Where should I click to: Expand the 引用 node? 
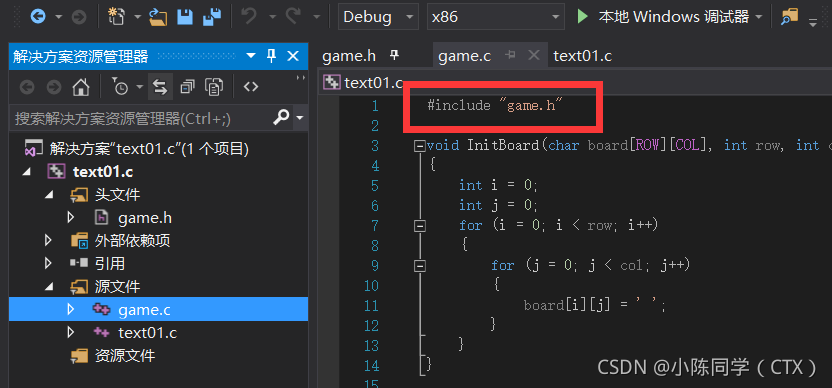[x=48, y=263]
